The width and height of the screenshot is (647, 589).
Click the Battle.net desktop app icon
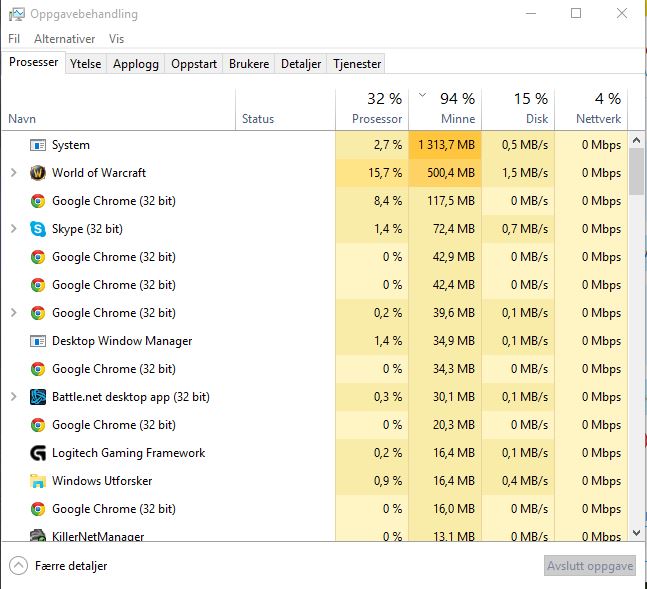click(x=38, y=397)
